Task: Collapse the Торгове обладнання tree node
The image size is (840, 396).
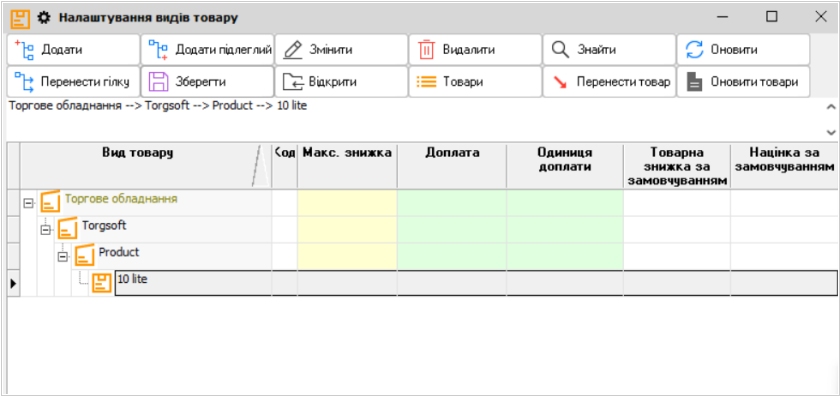Action: 28,204
